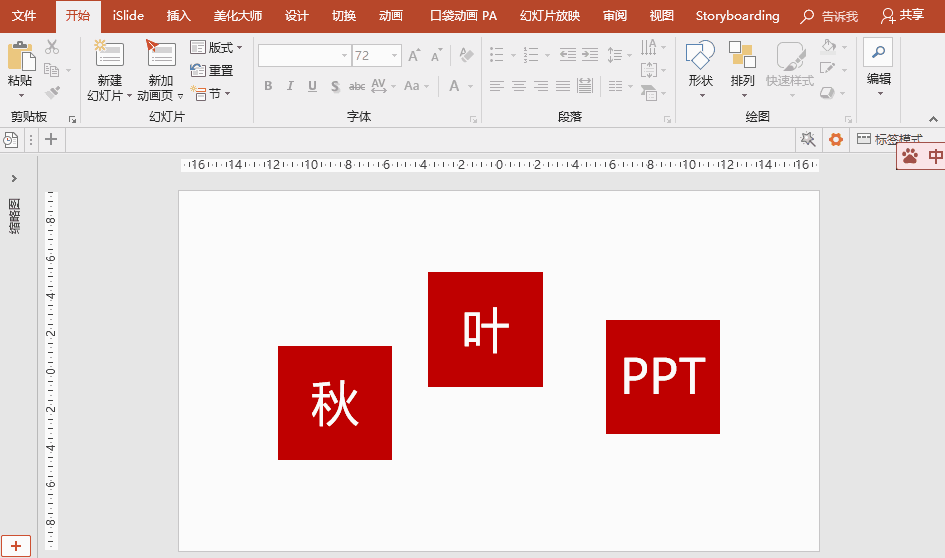This screenshot has height=558, width=945.
Task: Justify text alignment
Action: click(x=563, y=86)
